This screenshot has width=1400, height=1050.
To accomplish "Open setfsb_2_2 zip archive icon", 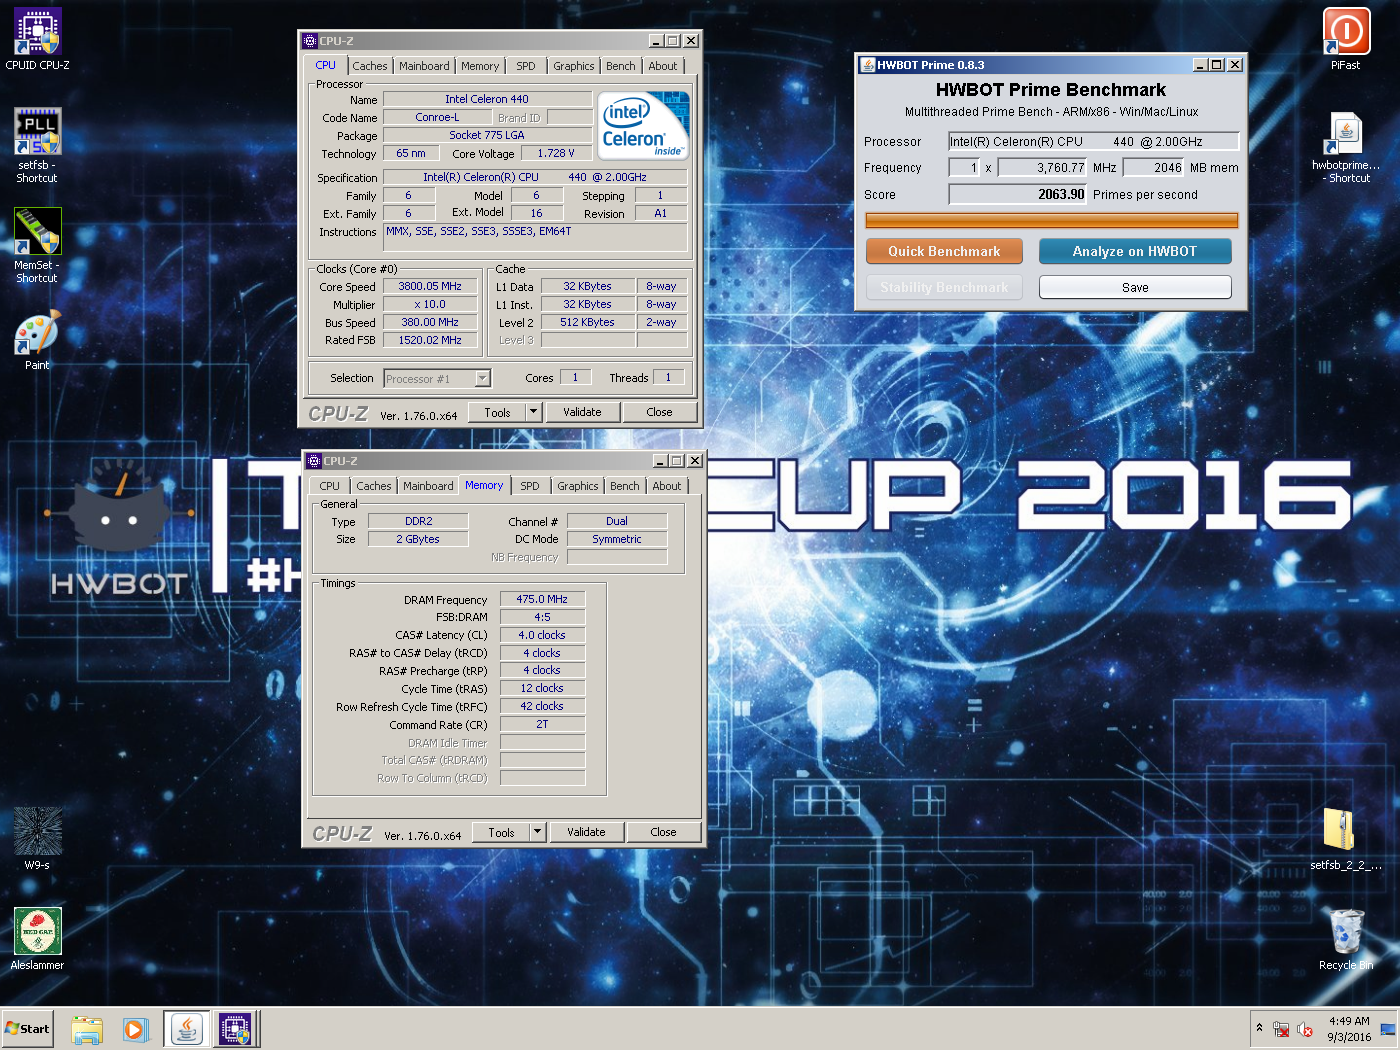I will (x=1346, y=838).
